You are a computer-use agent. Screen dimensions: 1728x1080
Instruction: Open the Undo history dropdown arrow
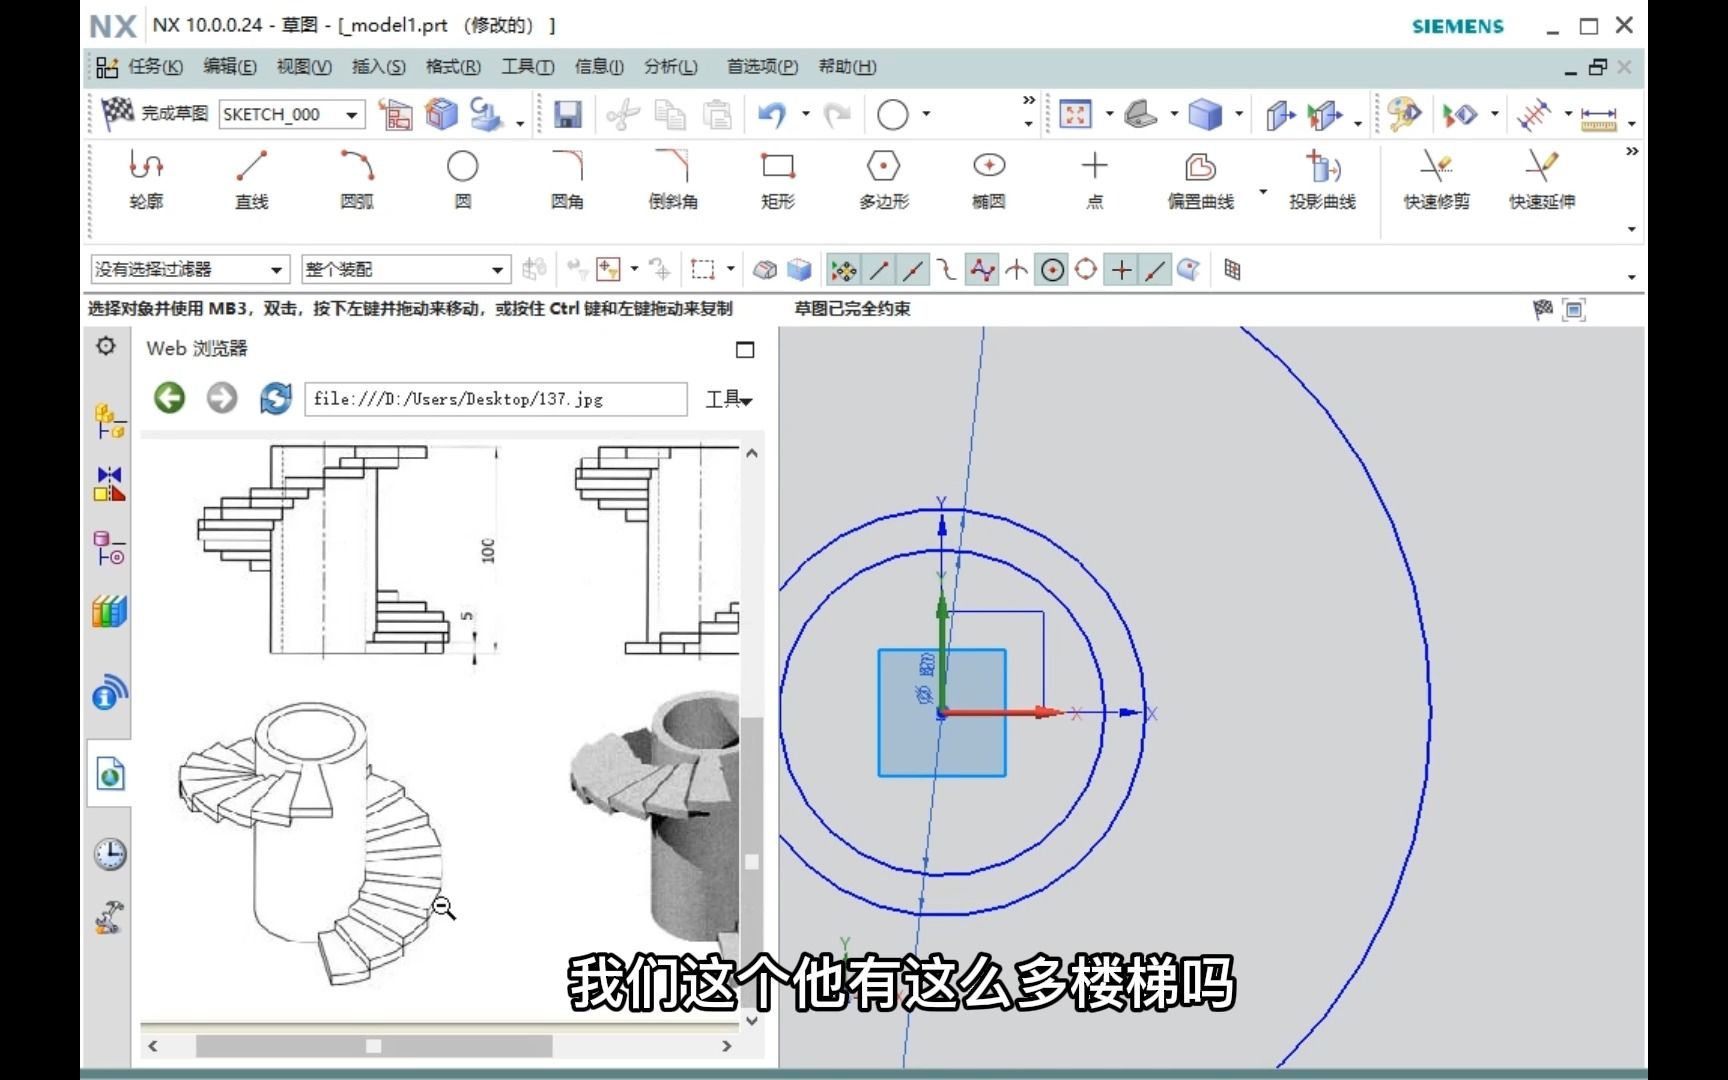(806, 114)
